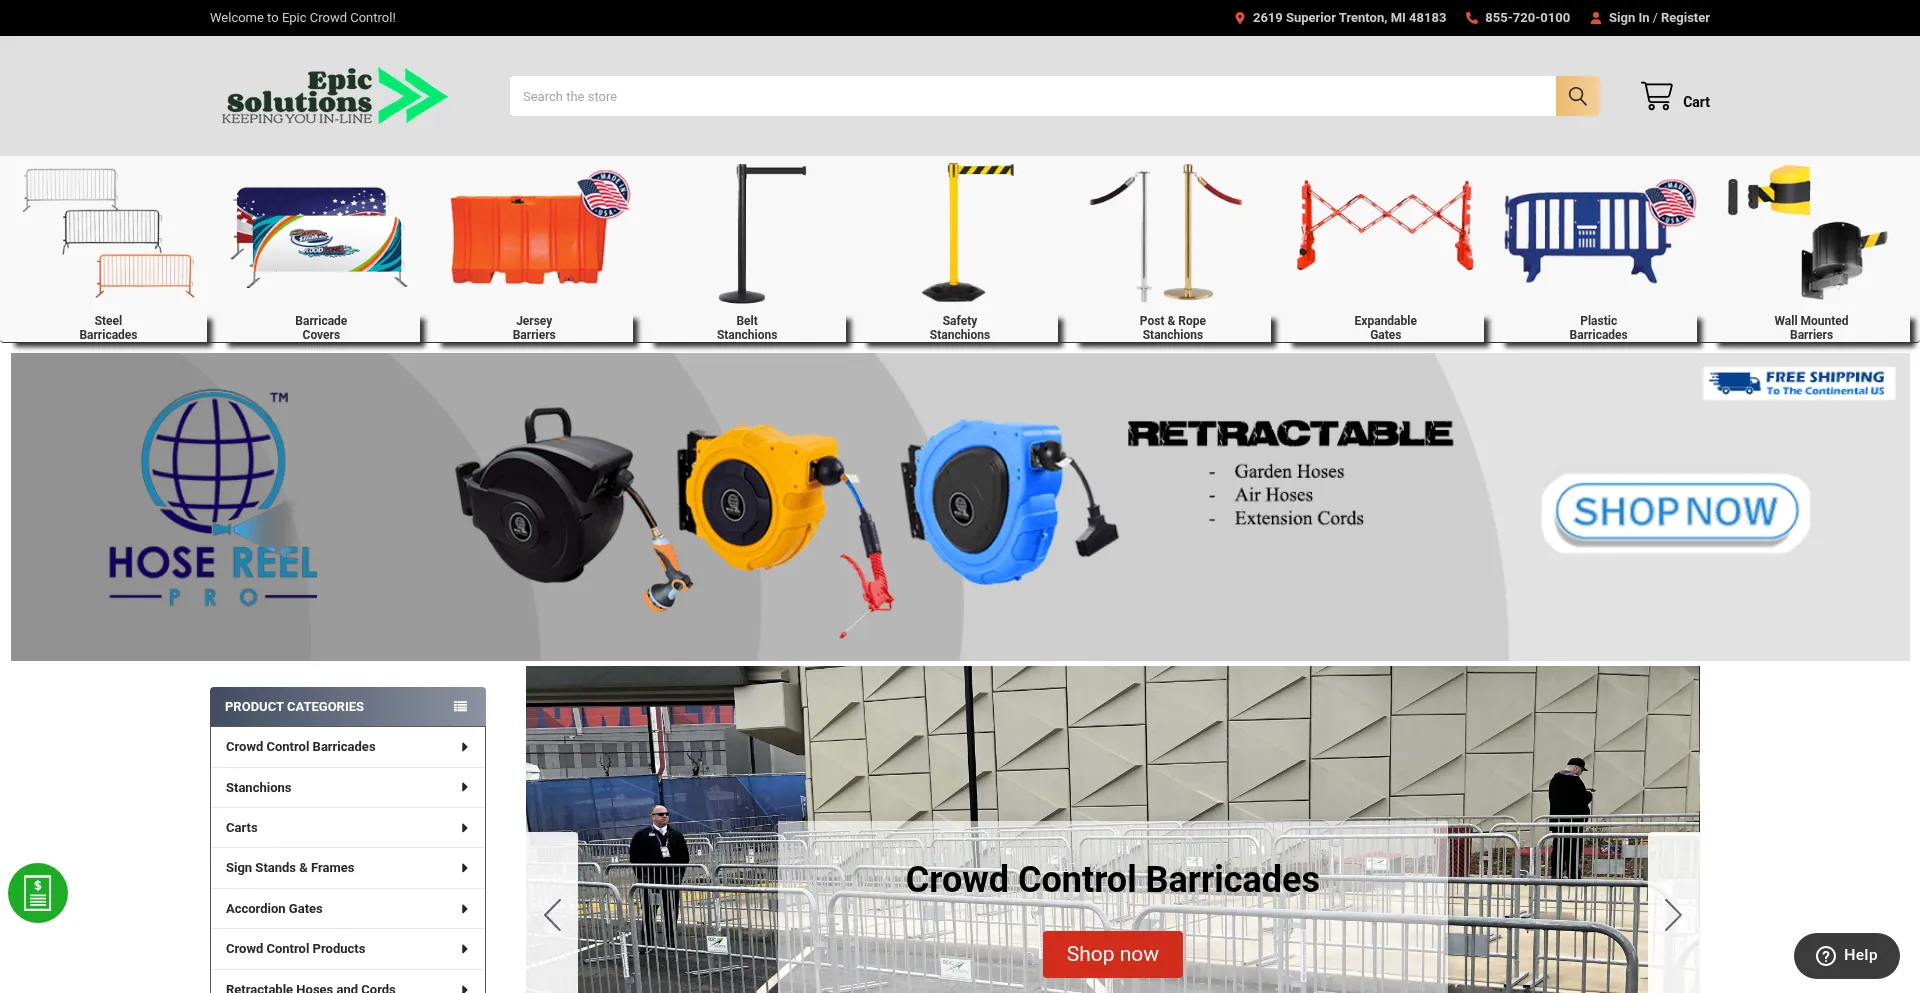Image resolution: width=1920 pixels, height=993 pixels.
Task: Expand Crowd Control Barricades submenu
Action: click(464, 747)
